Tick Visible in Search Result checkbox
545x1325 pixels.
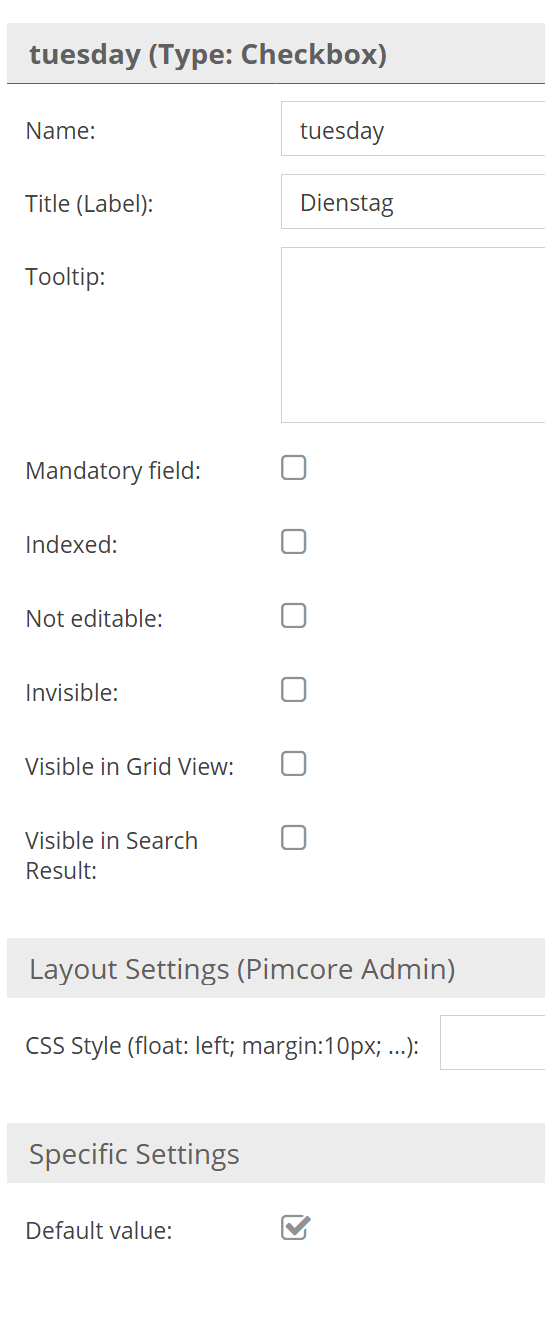click(x=293, y=838)
